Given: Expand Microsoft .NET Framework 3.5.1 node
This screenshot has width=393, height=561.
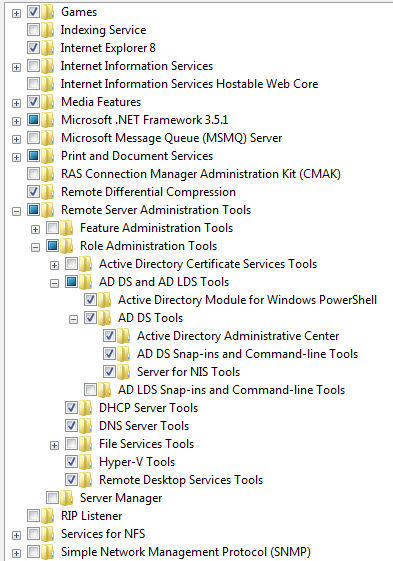Looking at the screenshot, I should (16, 121).
